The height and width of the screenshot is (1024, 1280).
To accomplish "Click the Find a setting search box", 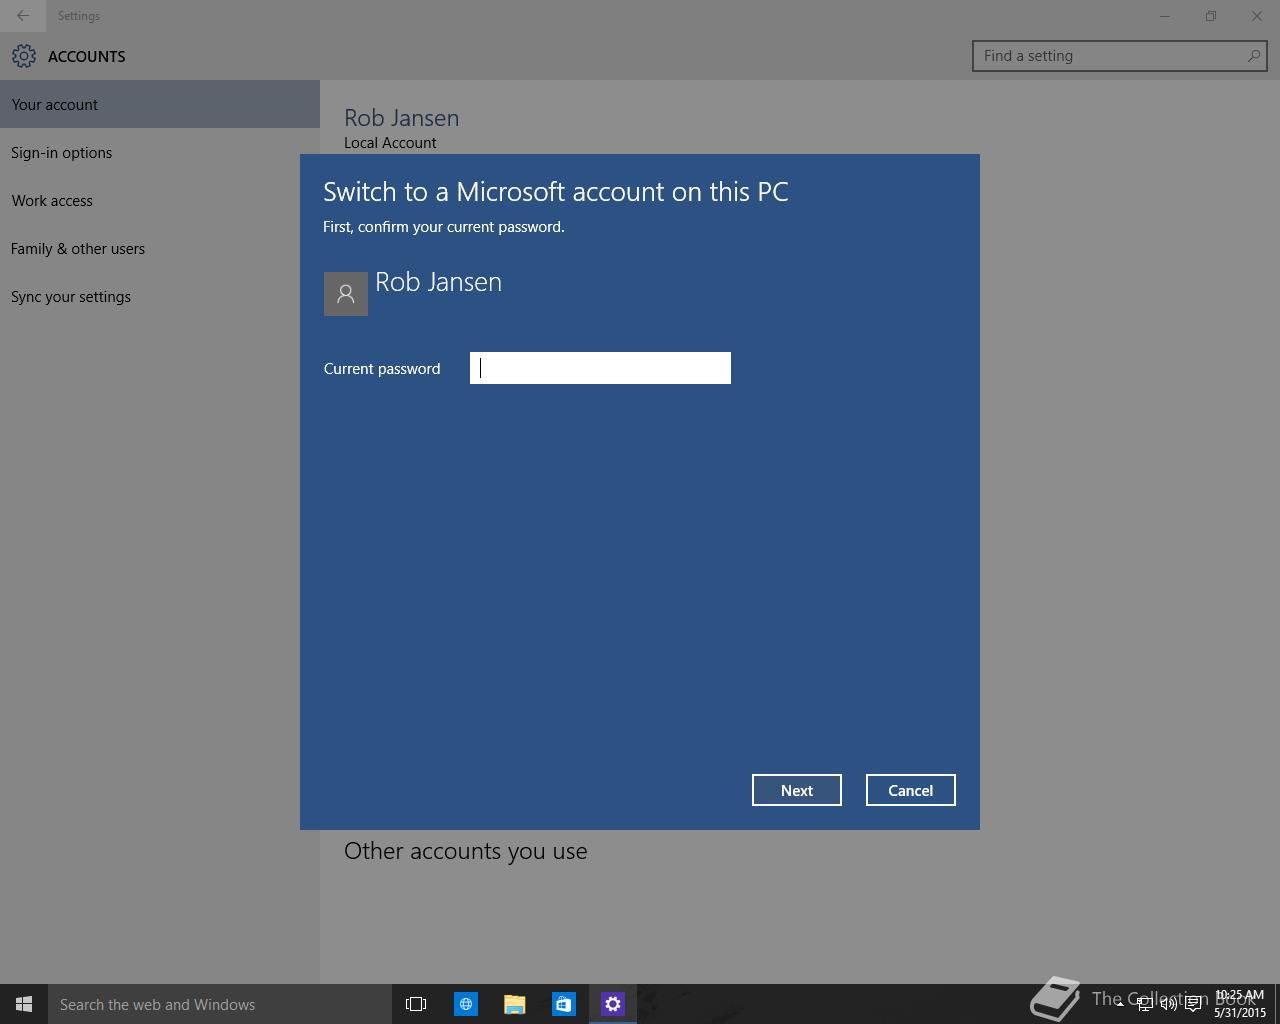I will 1120,56.
